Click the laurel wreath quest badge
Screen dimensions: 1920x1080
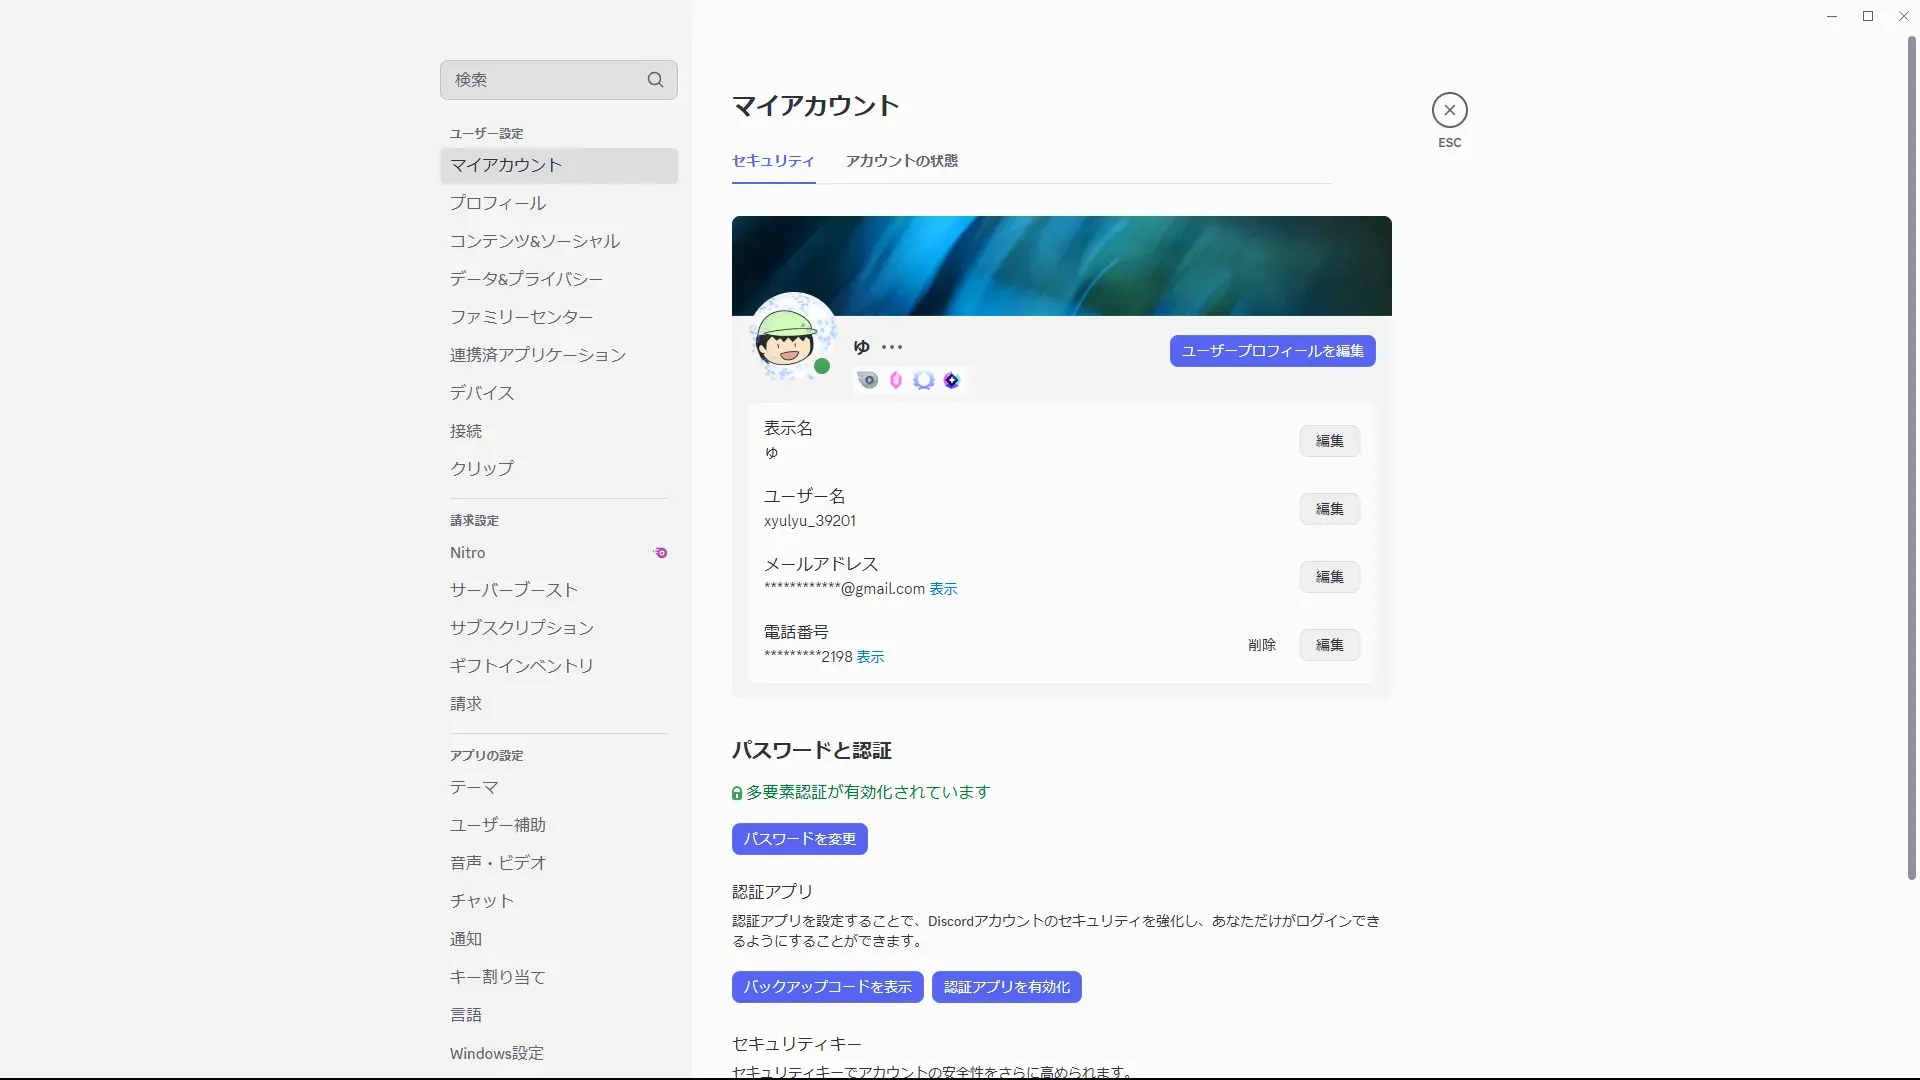[x=923, y=380]
